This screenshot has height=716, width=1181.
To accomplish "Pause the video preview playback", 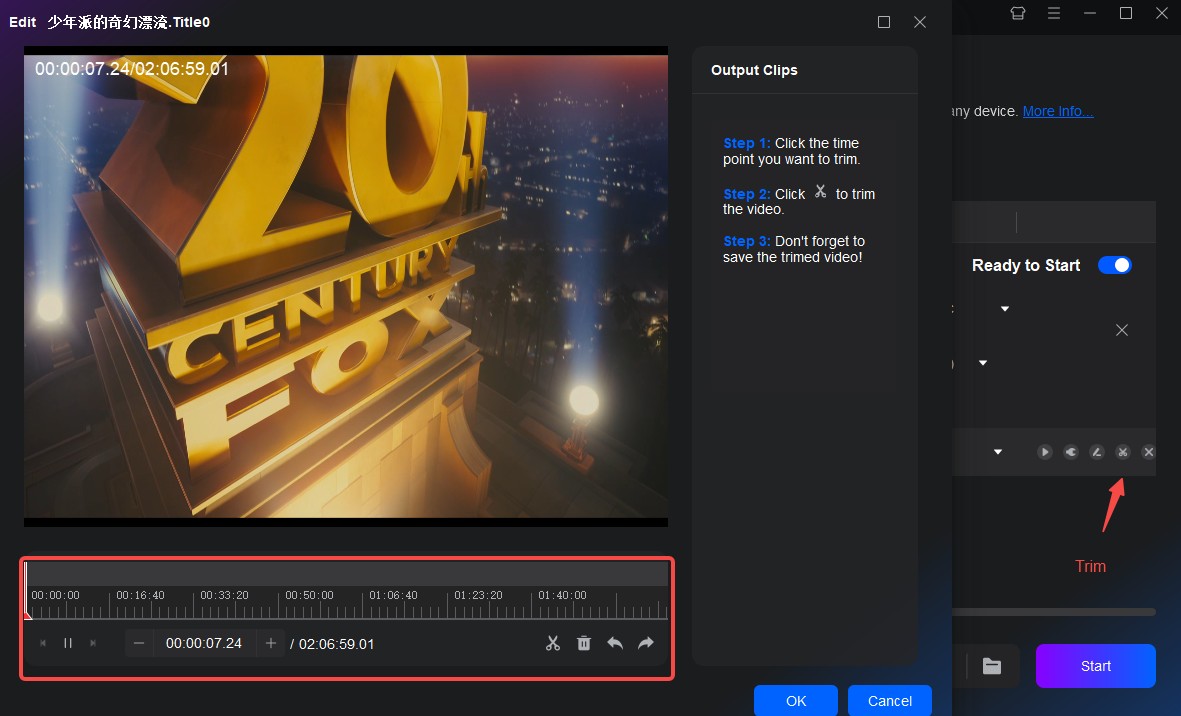I will [67, 643].
